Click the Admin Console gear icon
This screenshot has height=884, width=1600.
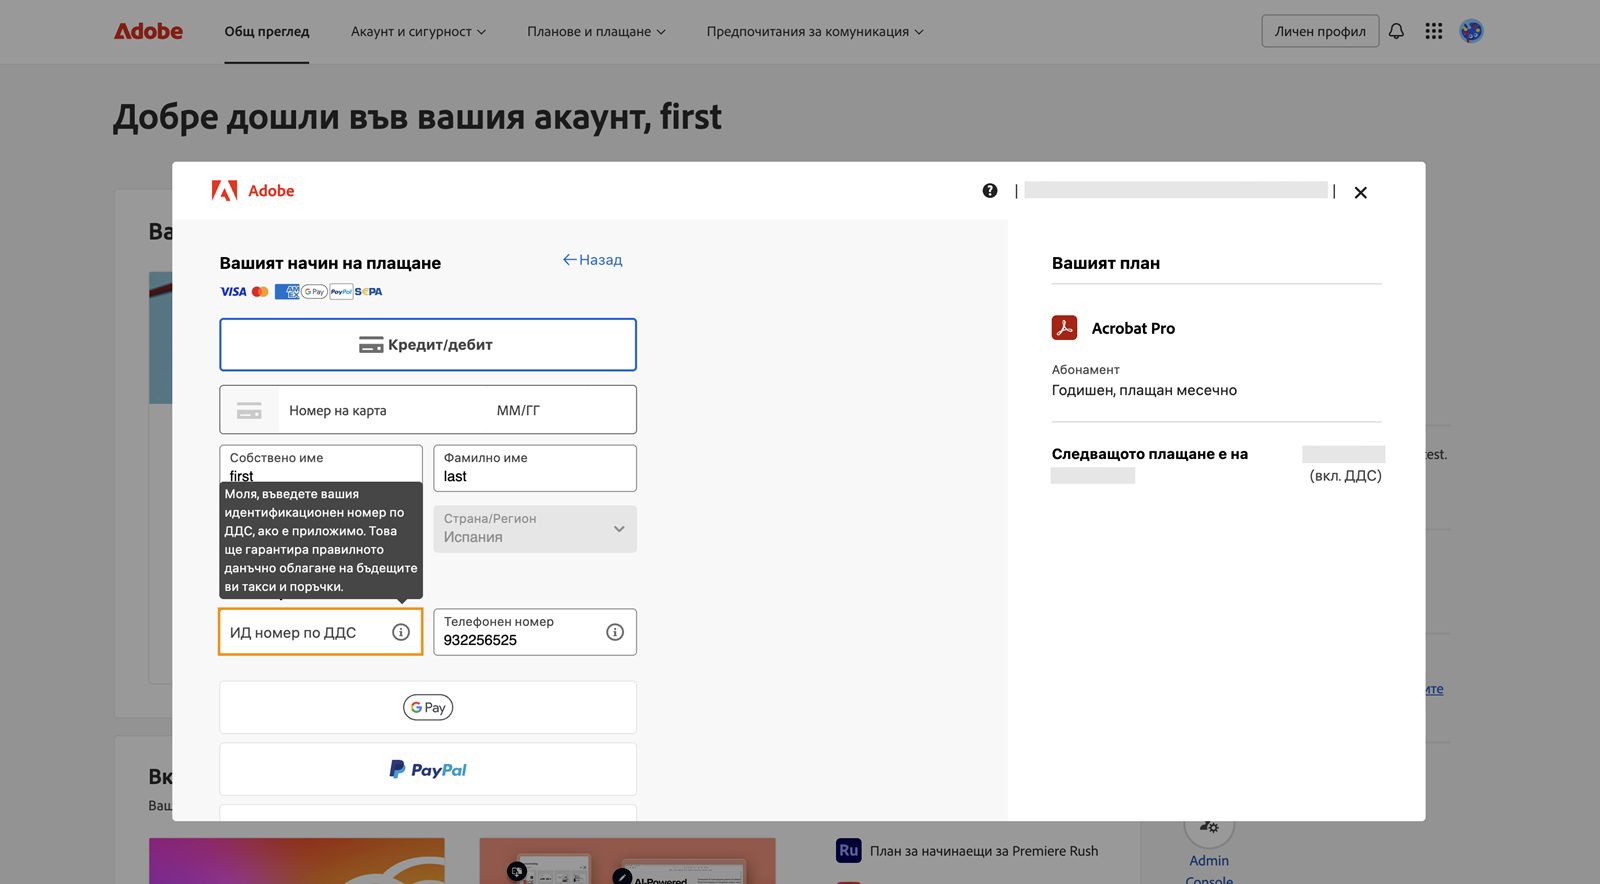(x=1209, y=828)
